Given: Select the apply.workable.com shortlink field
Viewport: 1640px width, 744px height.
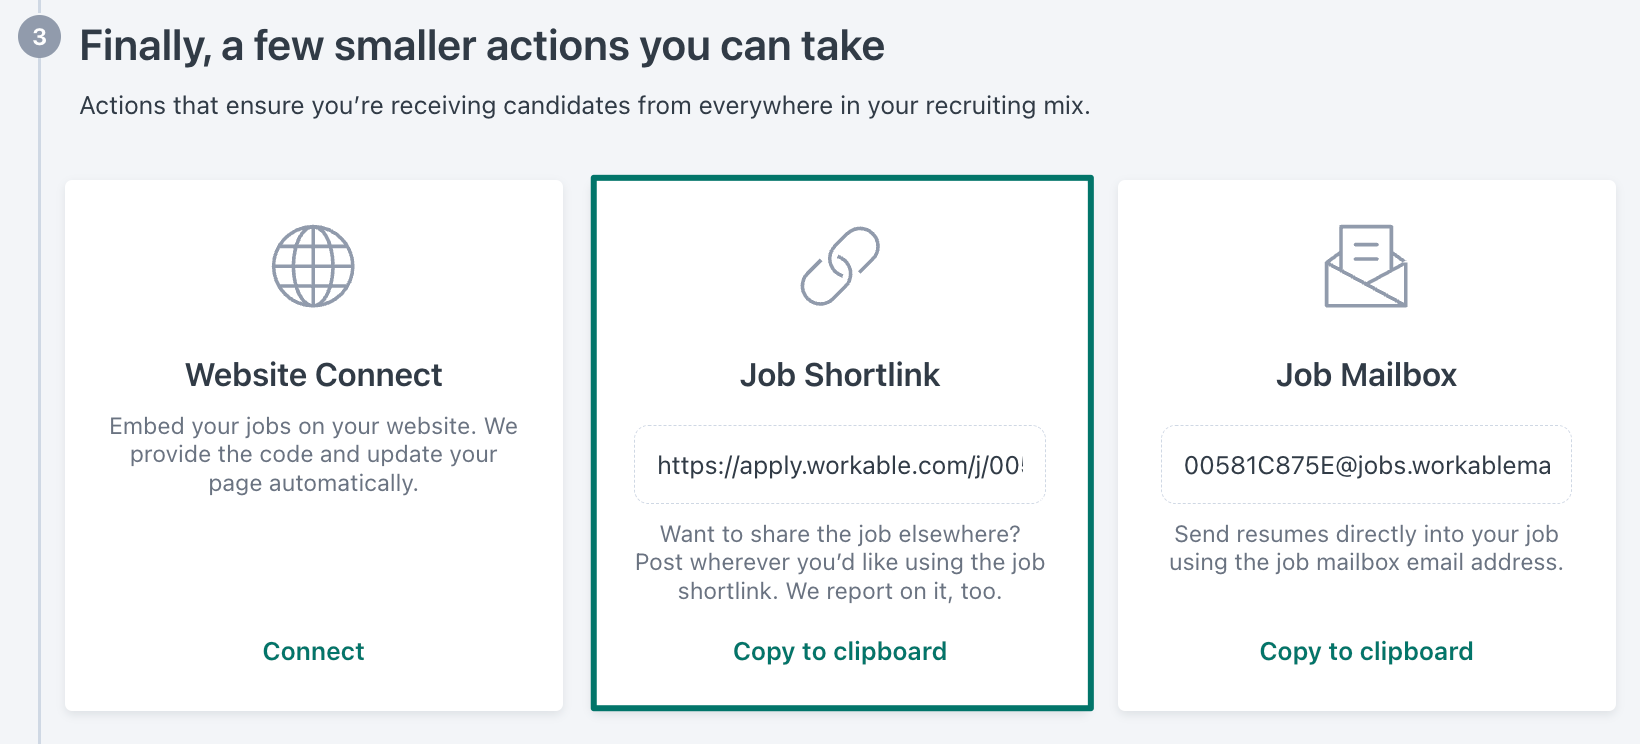Looking at the screenshot, I should pos(840,465).
